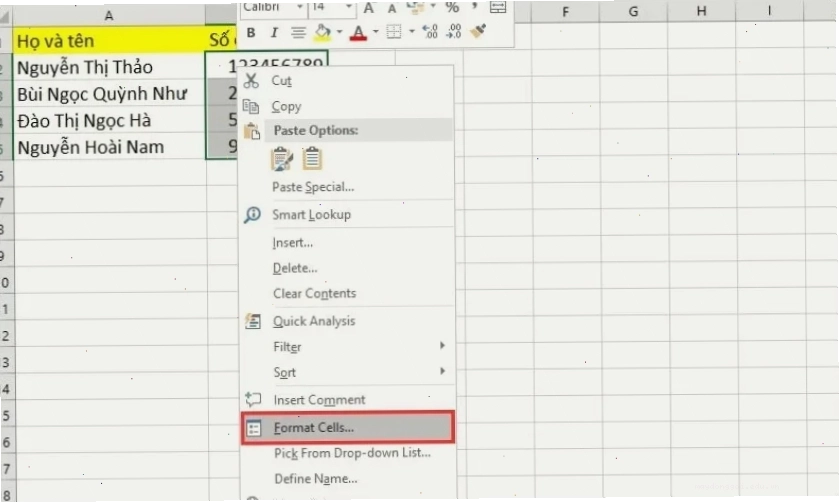Apply borders with the borders icon
Screen dimensions: 839x503
pos(394,32)
